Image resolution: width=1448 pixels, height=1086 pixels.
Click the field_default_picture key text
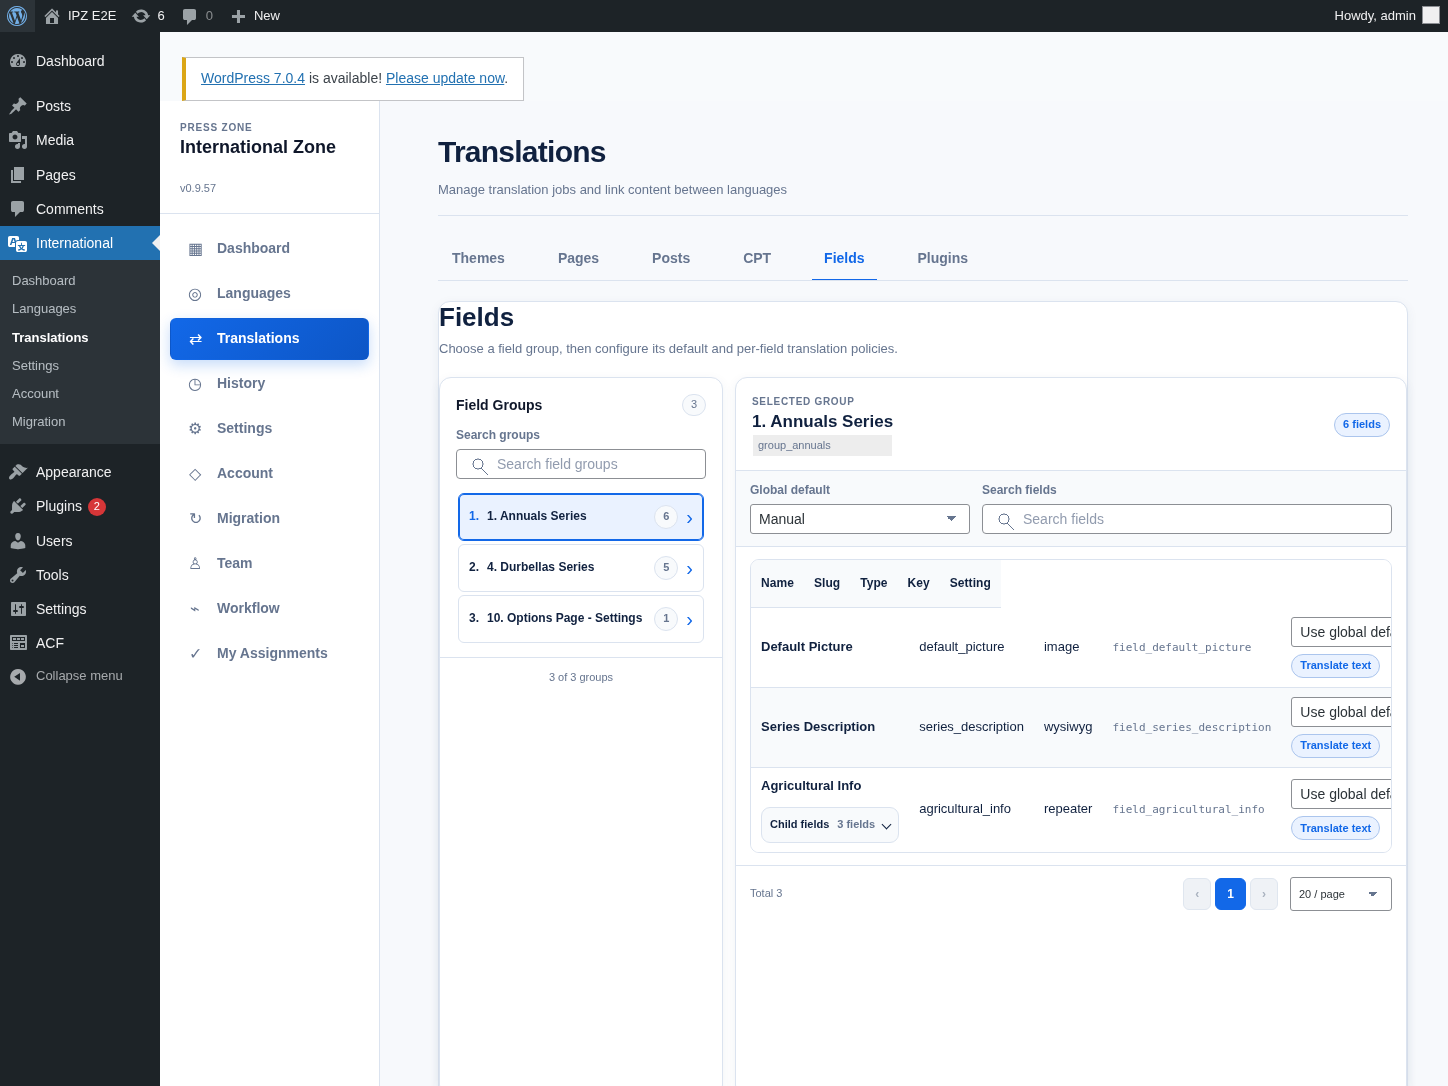(x=1182, y=648)
